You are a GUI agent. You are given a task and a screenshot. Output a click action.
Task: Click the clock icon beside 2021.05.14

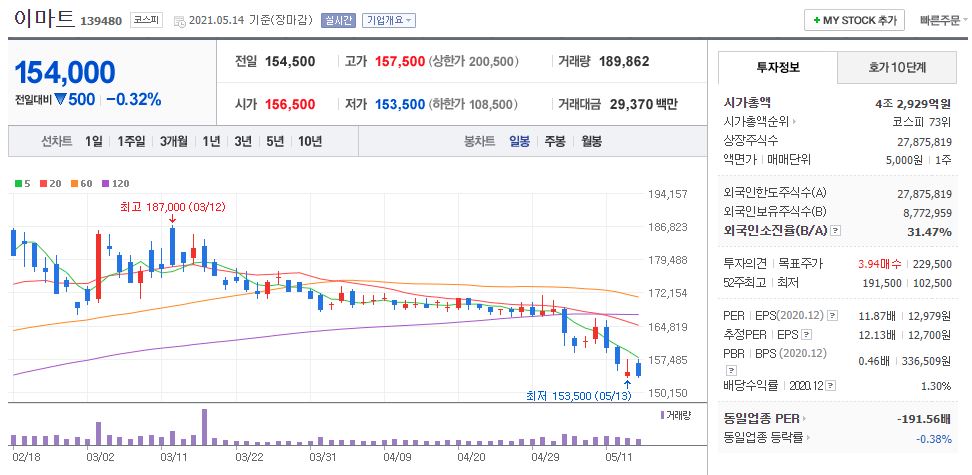coord(179,21)
